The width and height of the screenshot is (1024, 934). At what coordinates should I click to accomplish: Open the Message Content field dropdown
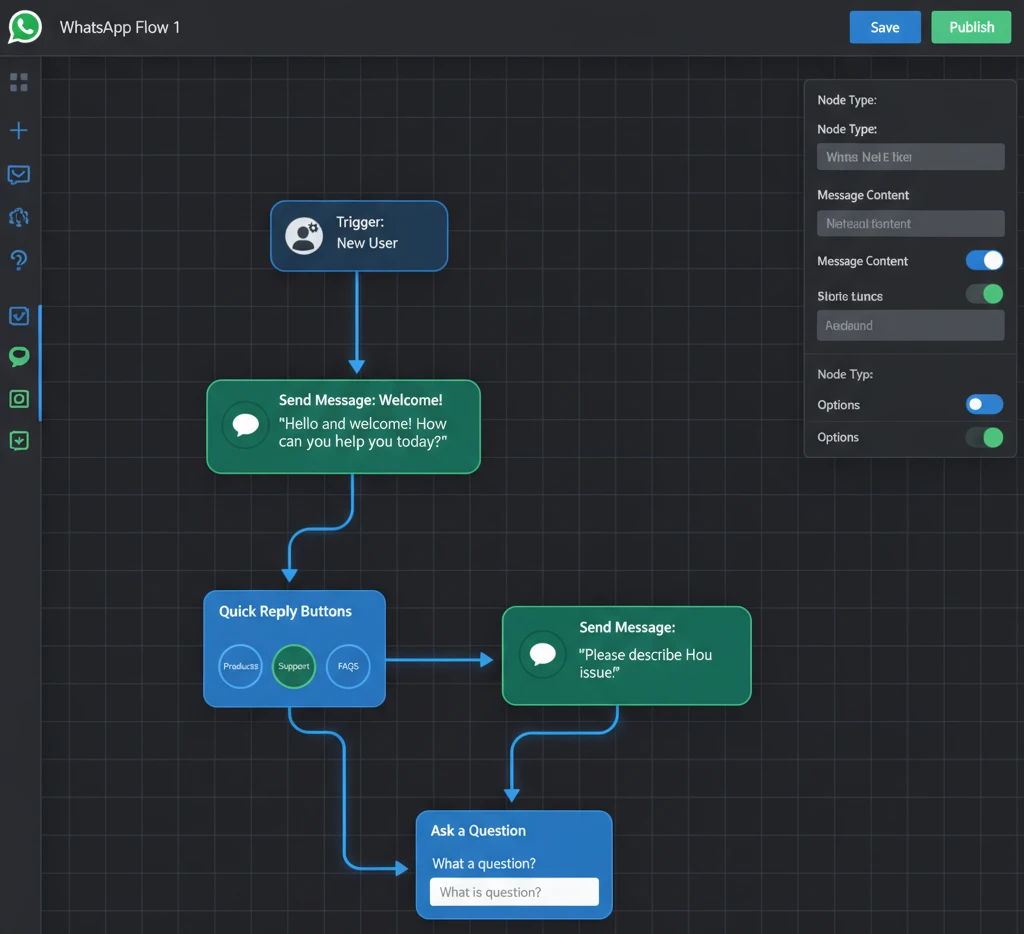(x=910, y=223)
